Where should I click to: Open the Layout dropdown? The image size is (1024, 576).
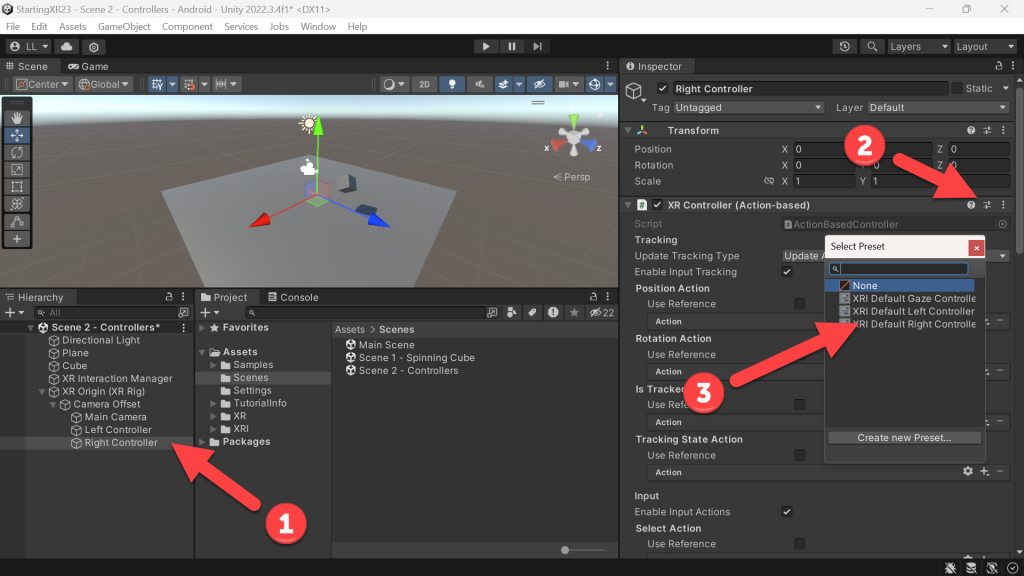pyautogui.click(x=984, y=46)
